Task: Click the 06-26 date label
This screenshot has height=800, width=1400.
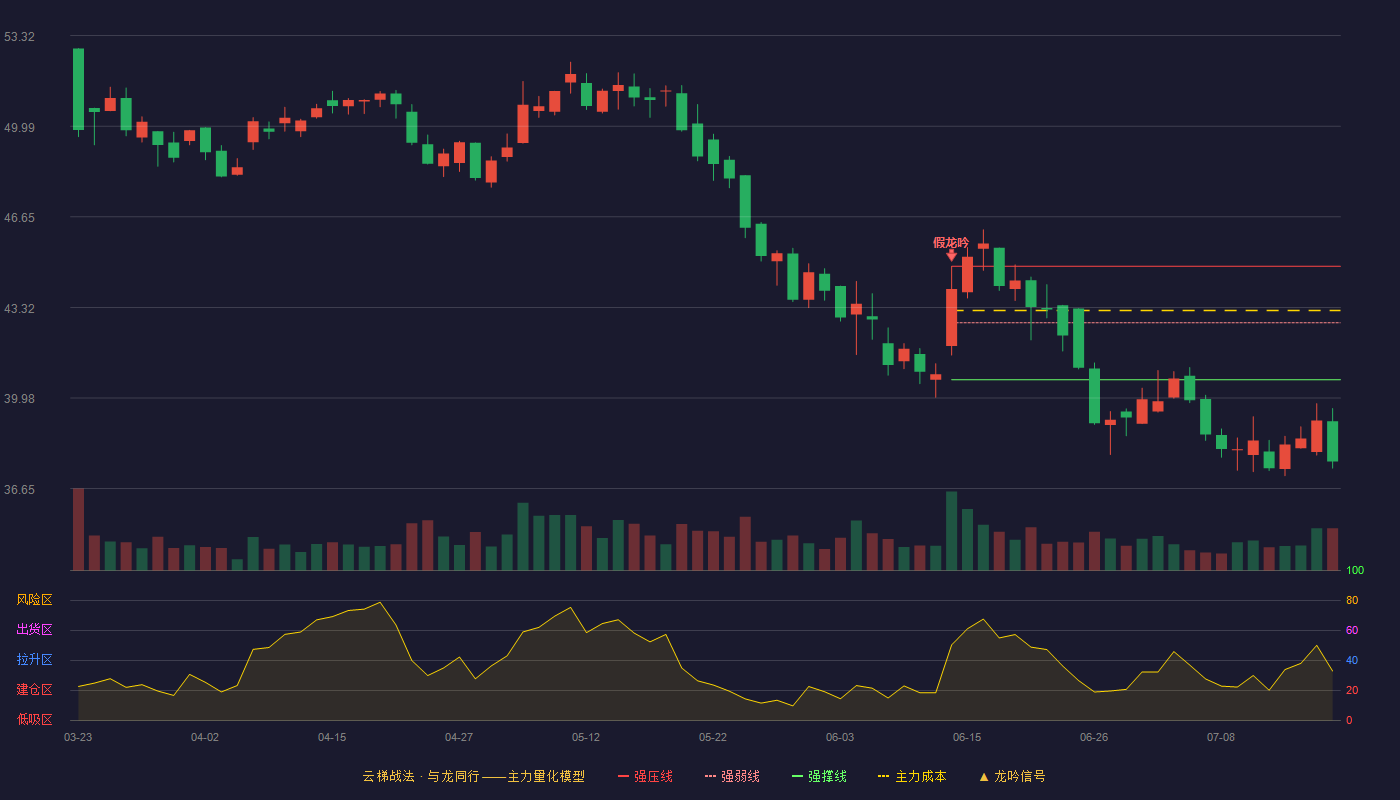Action: (x=1094, y=737)
